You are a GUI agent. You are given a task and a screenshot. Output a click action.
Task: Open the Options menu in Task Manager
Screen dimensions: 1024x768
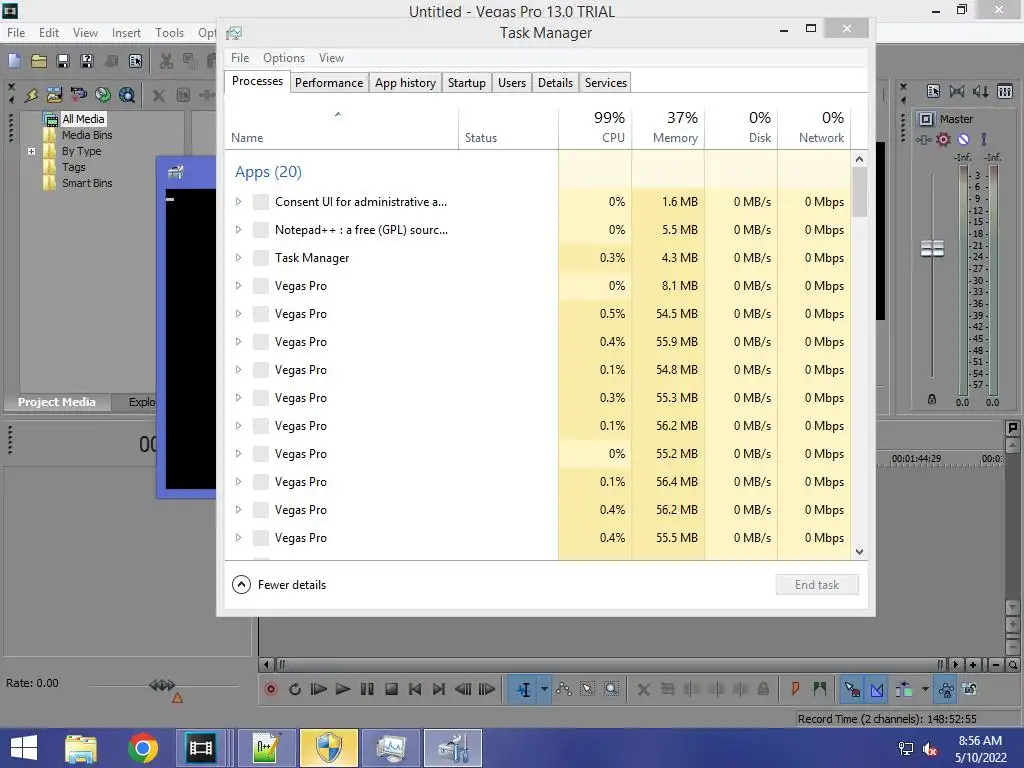(x=283, y=58)
